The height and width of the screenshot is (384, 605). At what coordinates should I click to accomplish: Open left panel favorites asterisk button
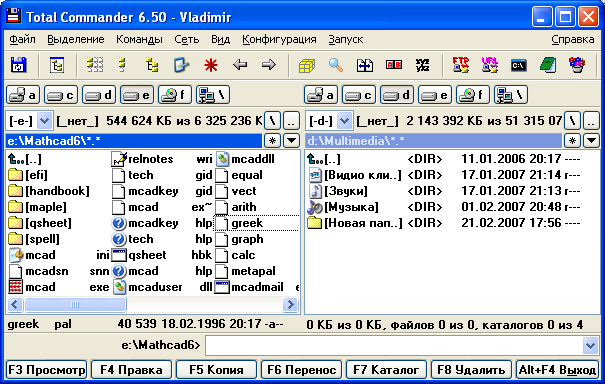tap(272, 141)
